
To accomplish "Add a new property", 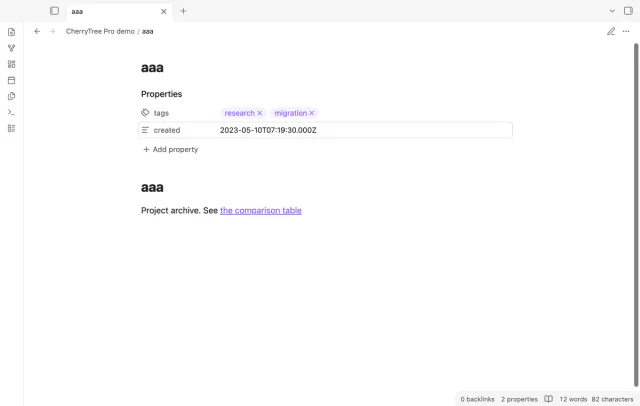I will (x=171, y=149).
